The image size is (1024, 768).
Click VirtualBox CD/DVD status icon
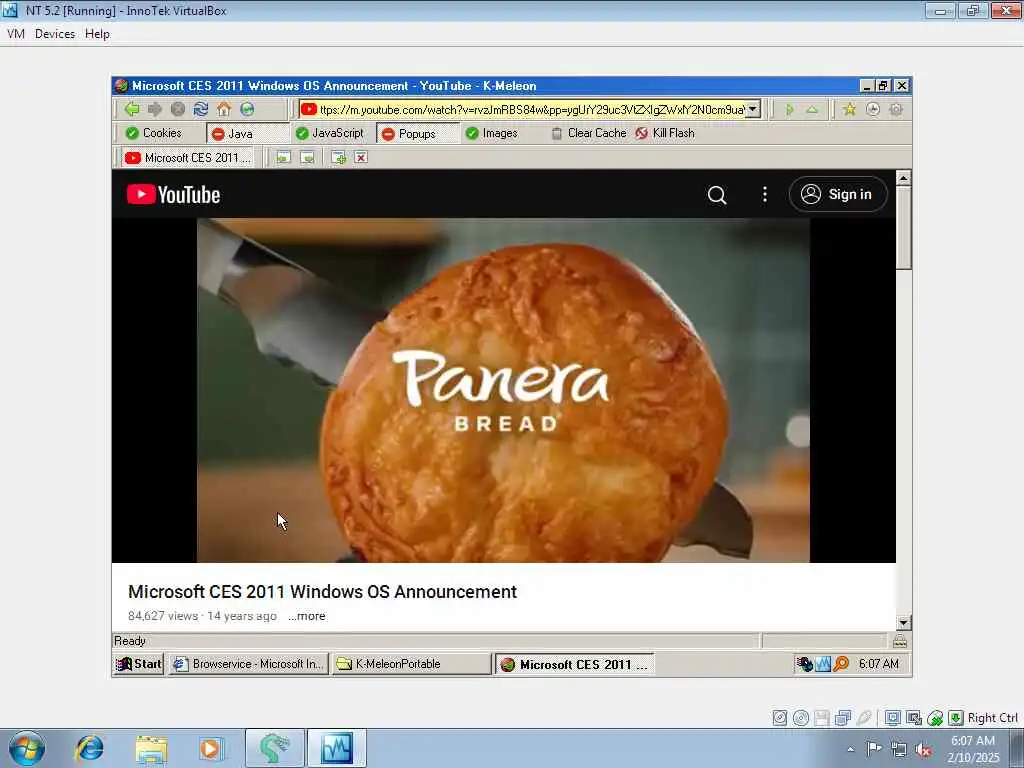(801, 718)
